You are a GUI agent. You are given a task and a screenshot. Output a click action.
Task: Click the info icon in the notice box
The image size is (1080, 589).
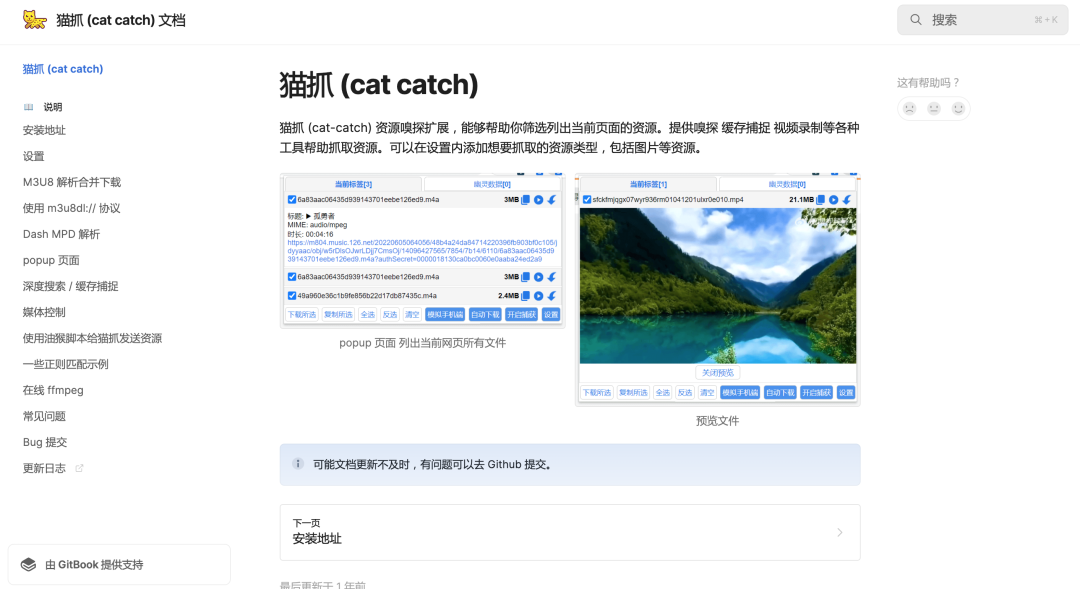click(298, 464)
